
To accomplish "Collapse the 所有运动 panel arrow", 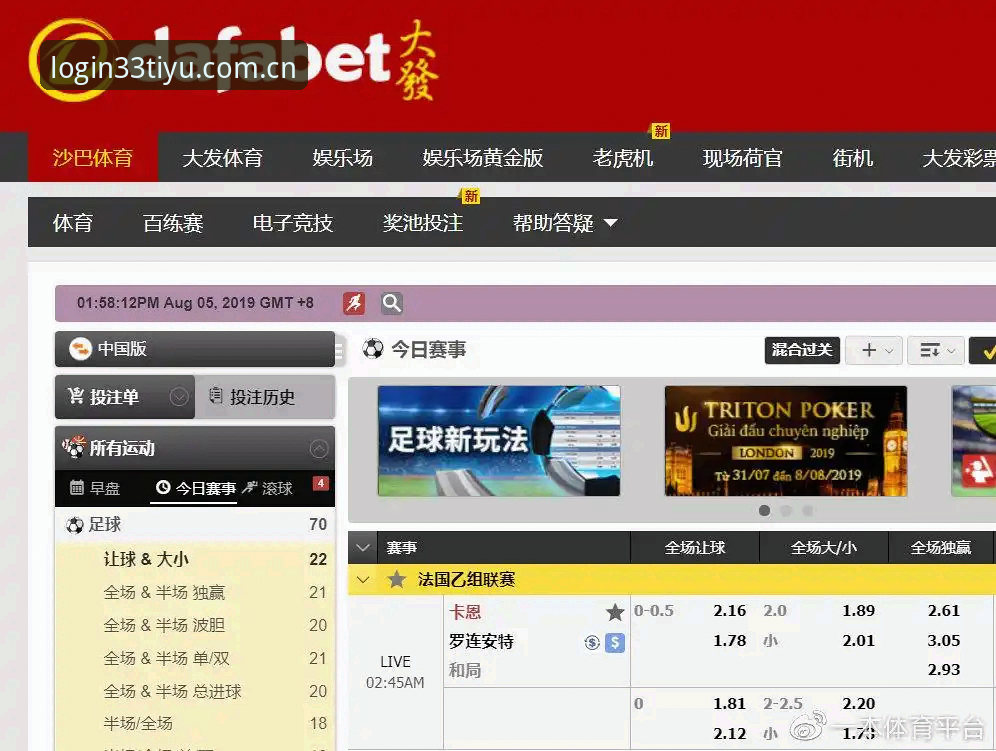I will [x=319, y=449].
